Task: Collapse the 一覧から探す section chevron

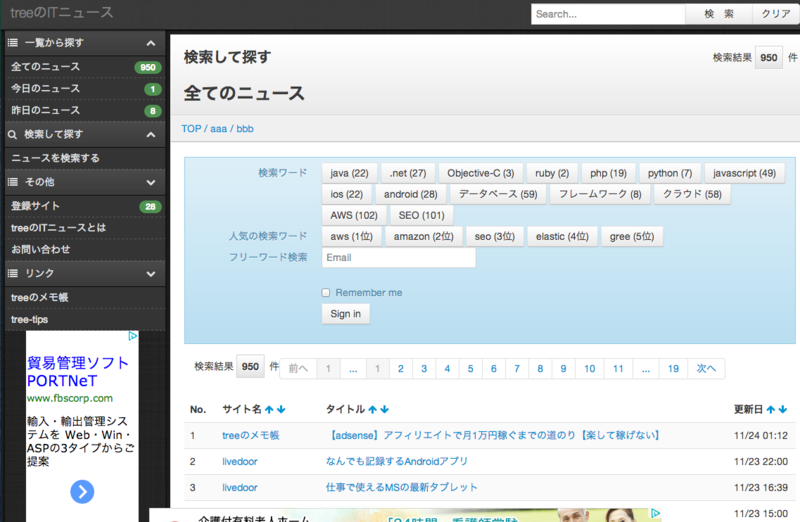Action: [x=151, y=43]
